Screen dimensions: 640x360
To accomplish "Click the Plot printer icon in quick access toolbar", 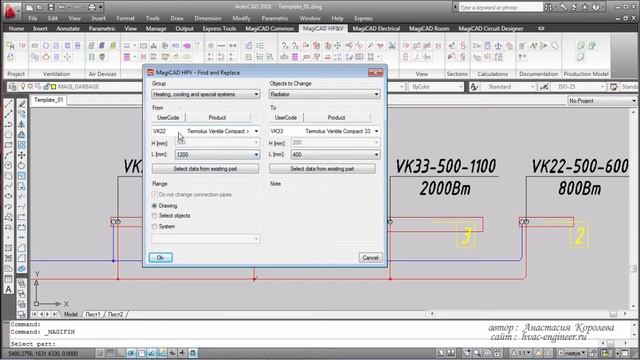I will [x=92, y=7].
